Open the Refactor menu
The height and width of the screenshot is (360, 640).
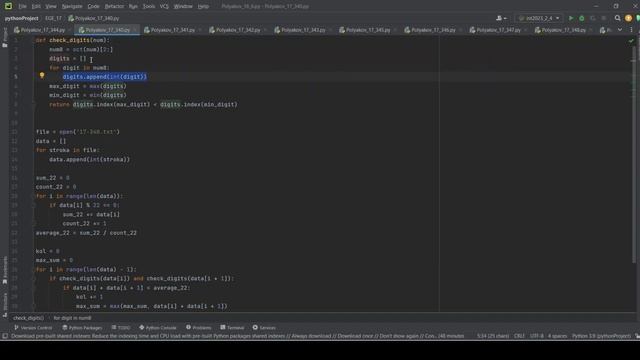point(114,7)
